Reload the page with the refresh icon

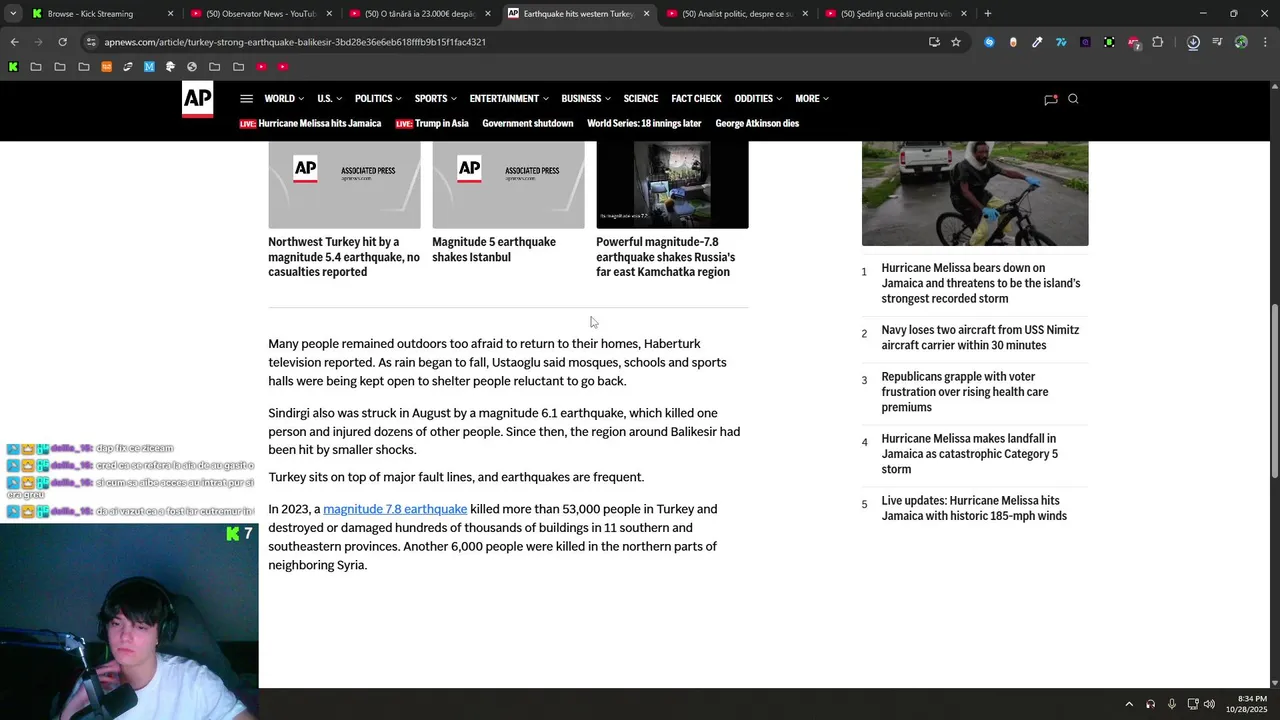click(62, 42)
